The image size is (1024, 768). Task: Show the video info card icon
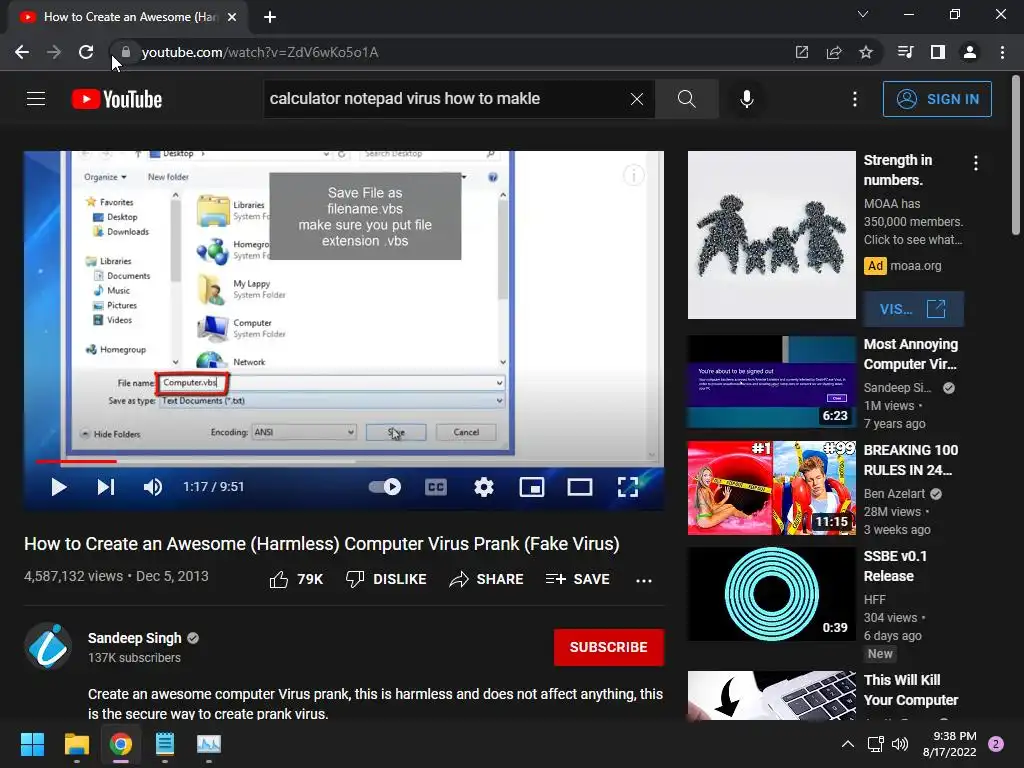tap(633, 175)
